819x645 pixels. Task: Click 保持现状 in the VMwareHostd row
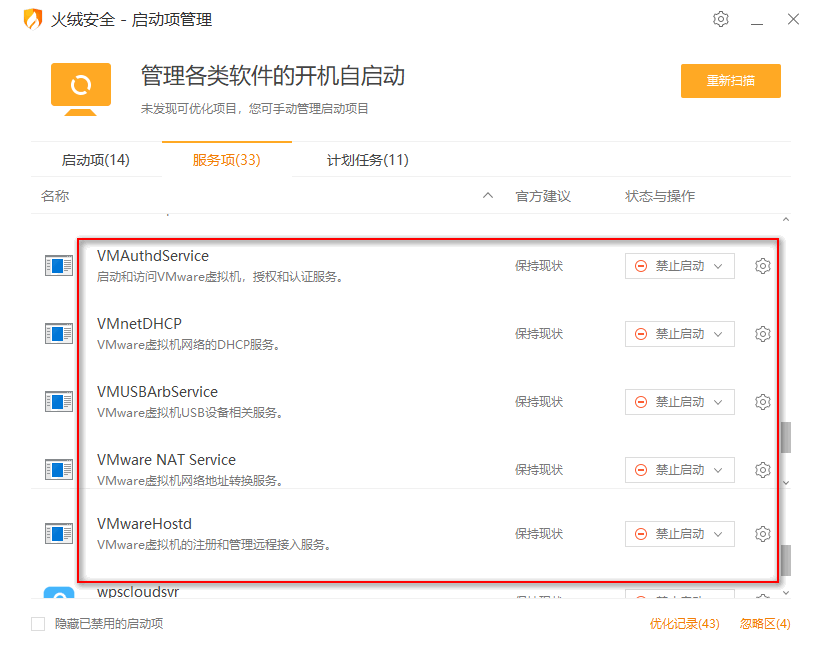point(539,534)
